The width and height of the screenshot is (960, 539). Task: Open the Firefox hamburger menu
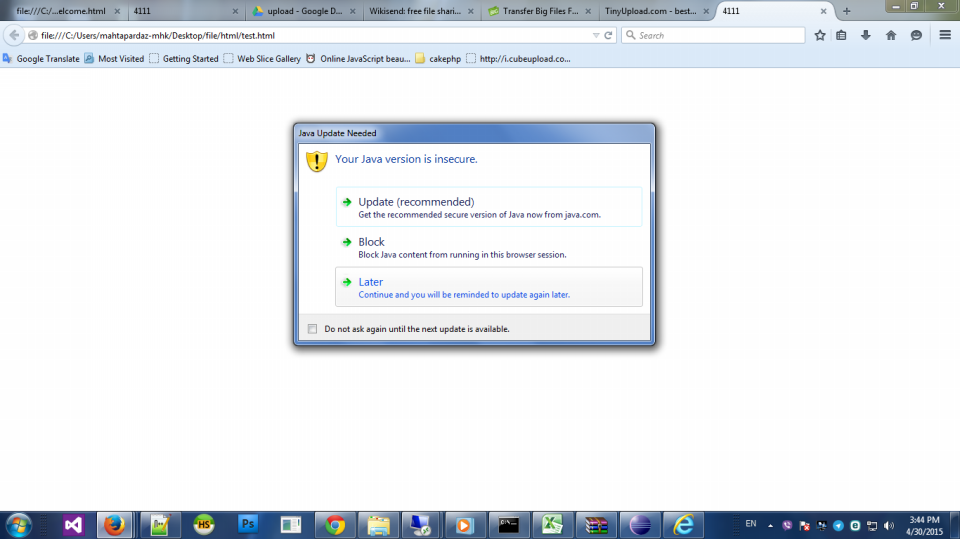pyautogui.click(x=945, y=35)
